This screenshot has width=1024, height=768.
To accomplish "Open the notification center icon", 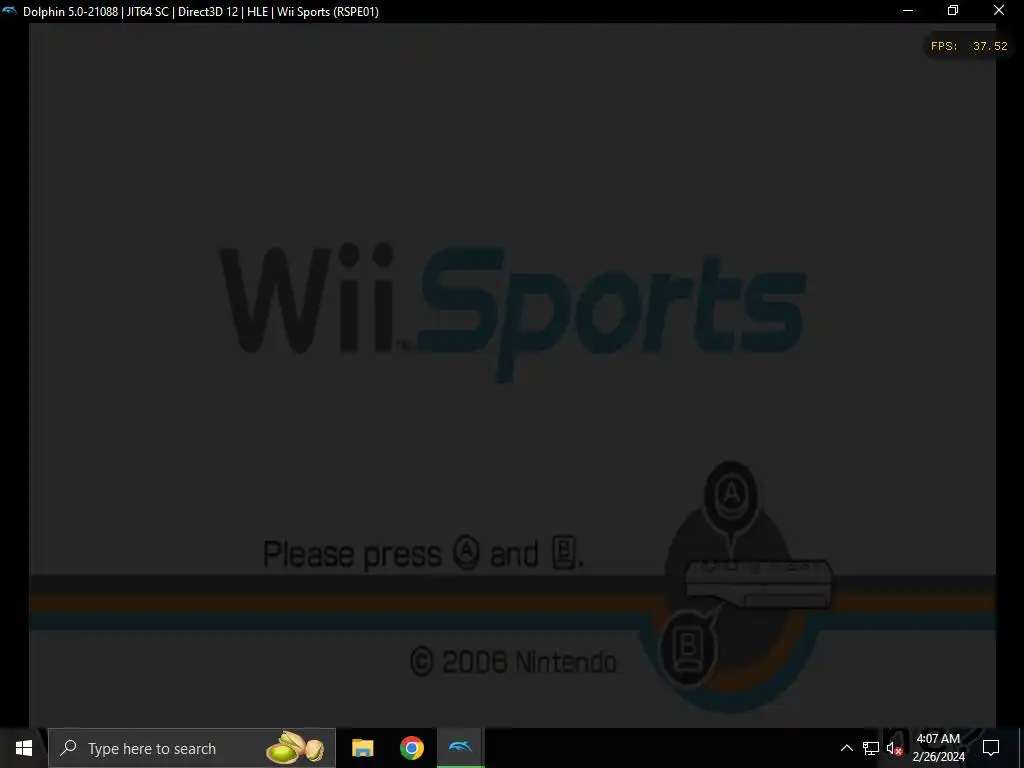I will [x=991, y=748].
